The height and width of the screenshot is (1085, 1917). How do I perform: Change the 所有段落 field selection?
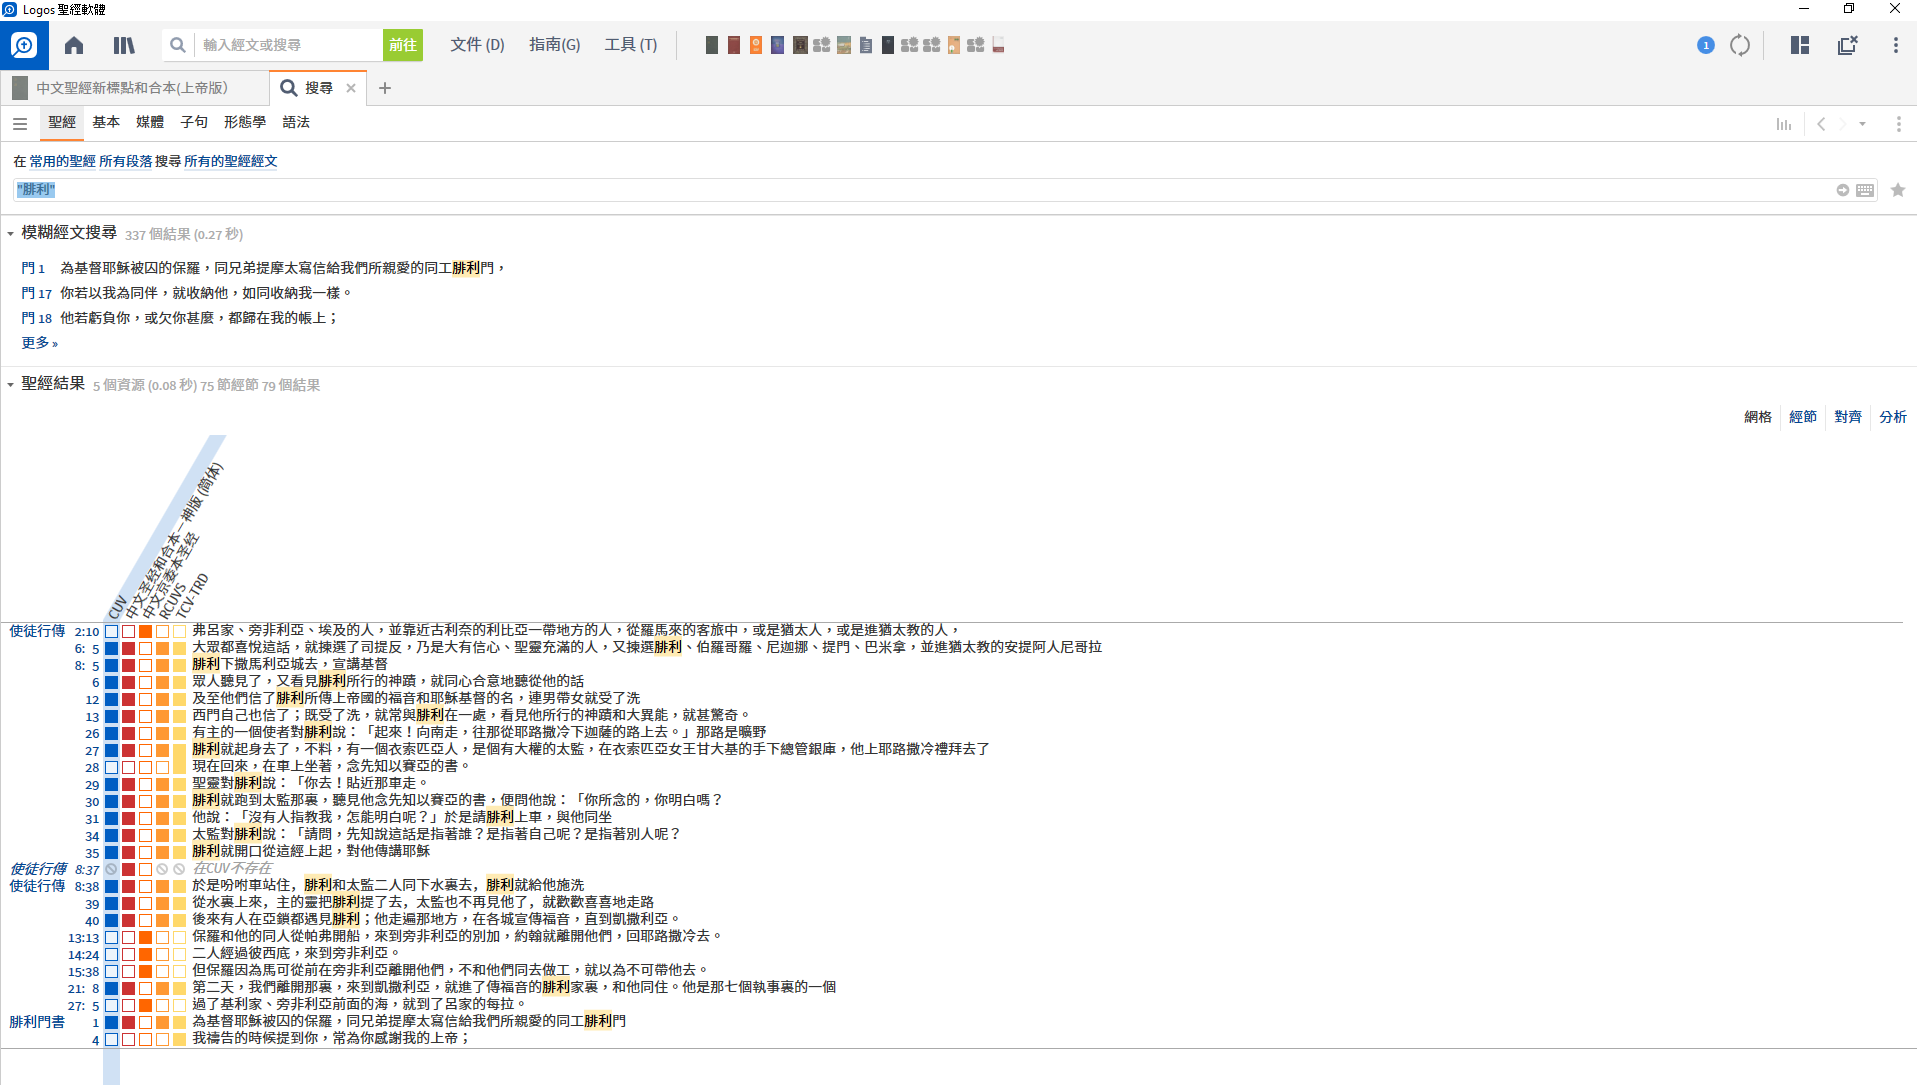125,161
